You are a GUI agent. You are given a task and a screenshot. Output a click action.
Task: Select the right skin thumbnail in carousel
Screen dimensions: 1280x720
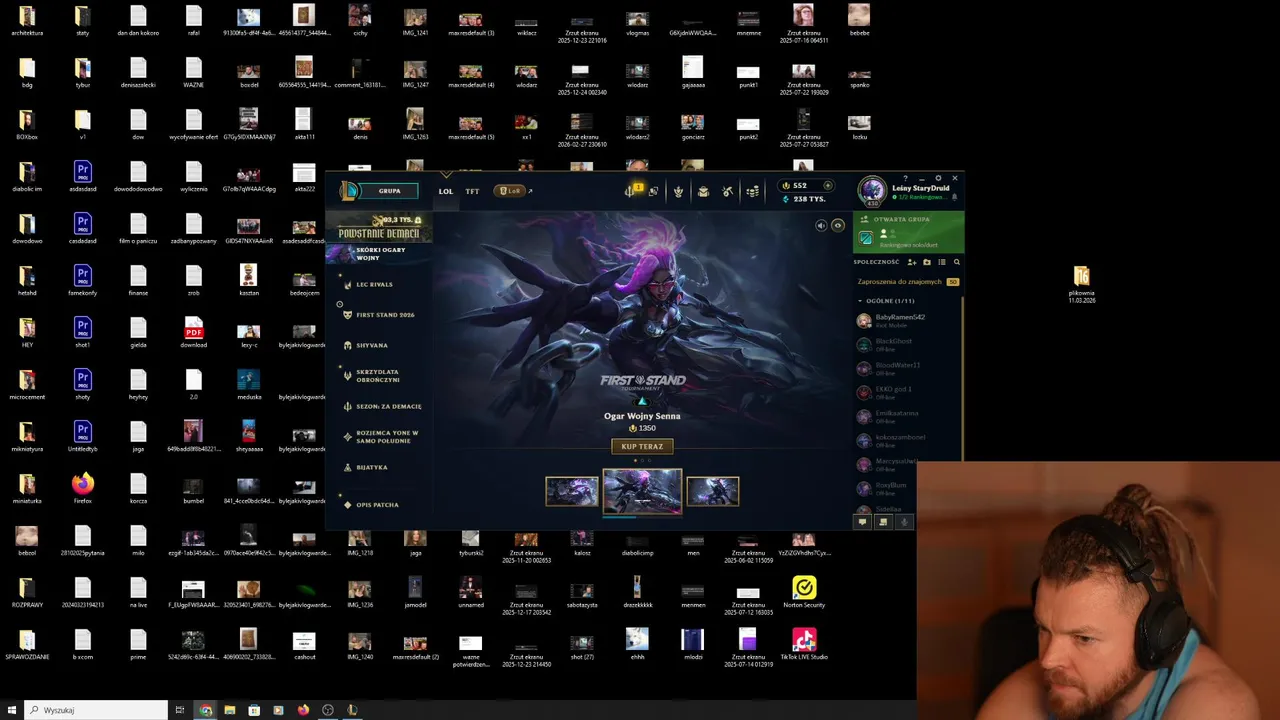coord(713,491)
